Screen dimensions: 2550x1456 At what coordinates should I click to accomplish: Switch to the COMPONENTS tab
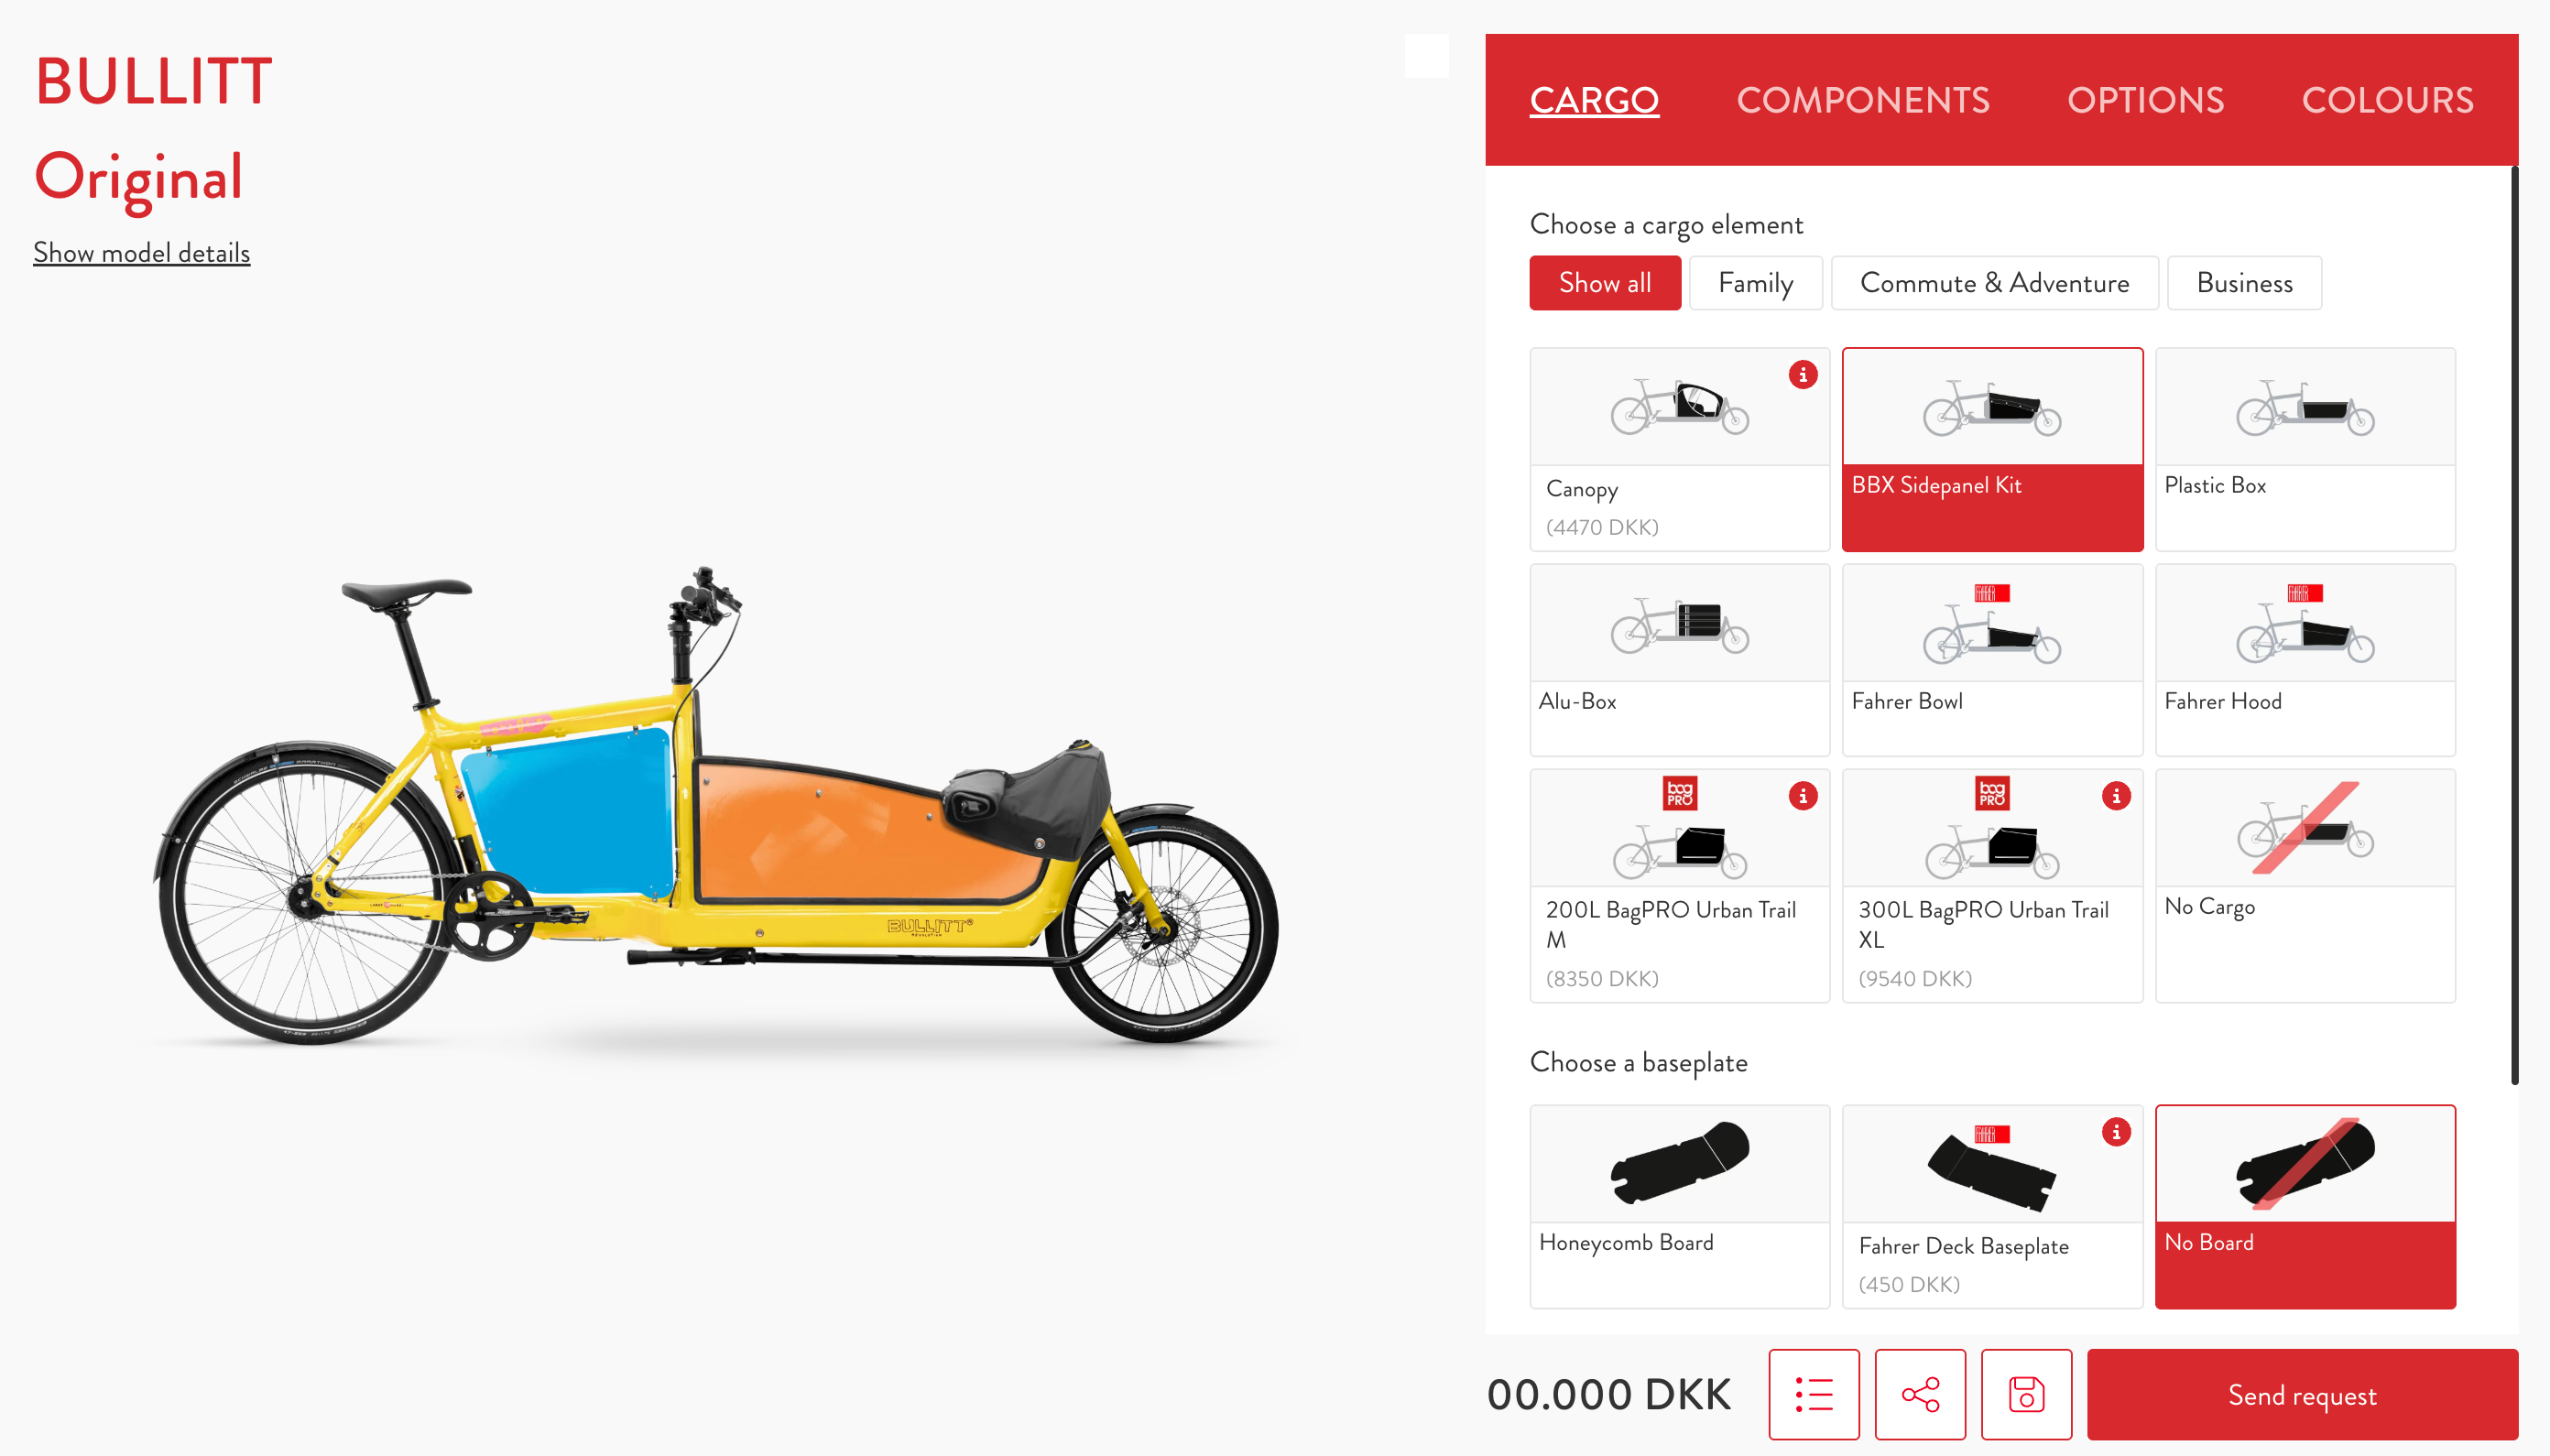[1862, 100]
